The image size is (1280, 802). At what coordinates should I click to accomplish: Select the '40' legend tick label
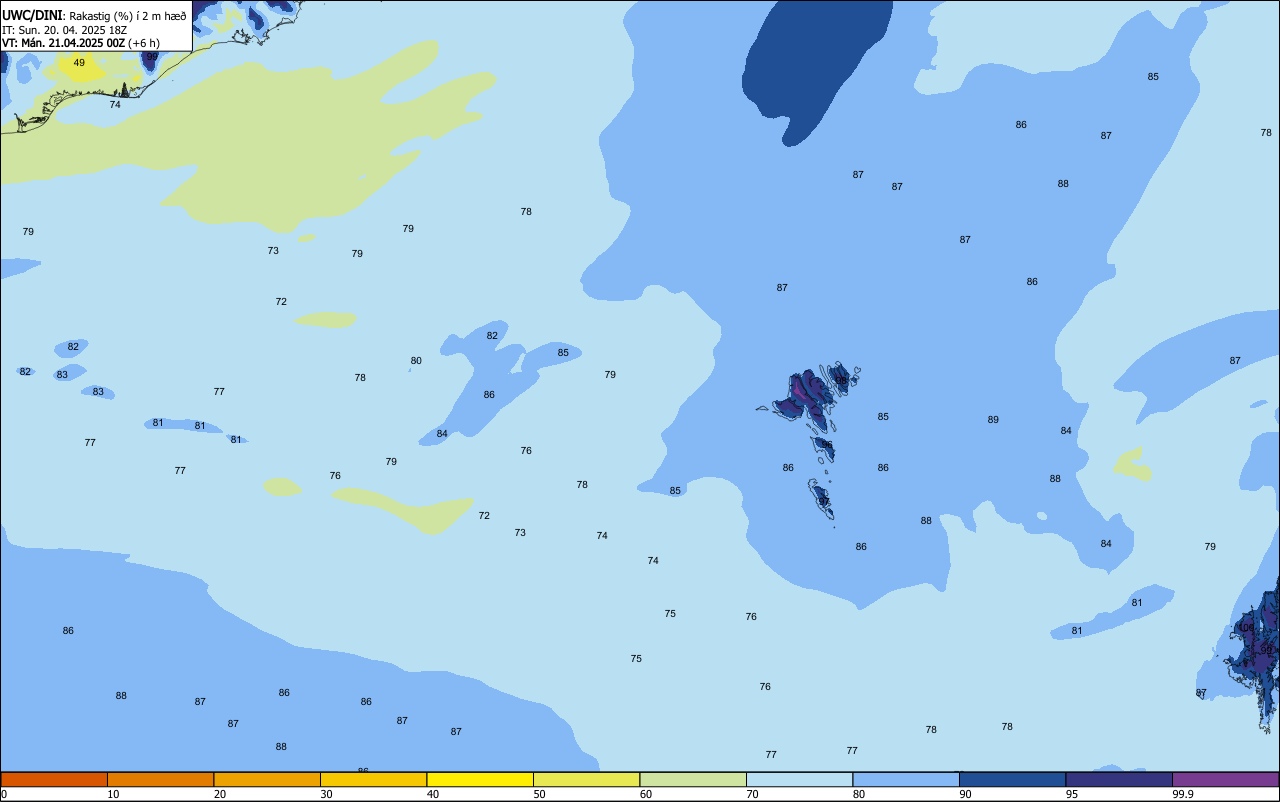433,794
